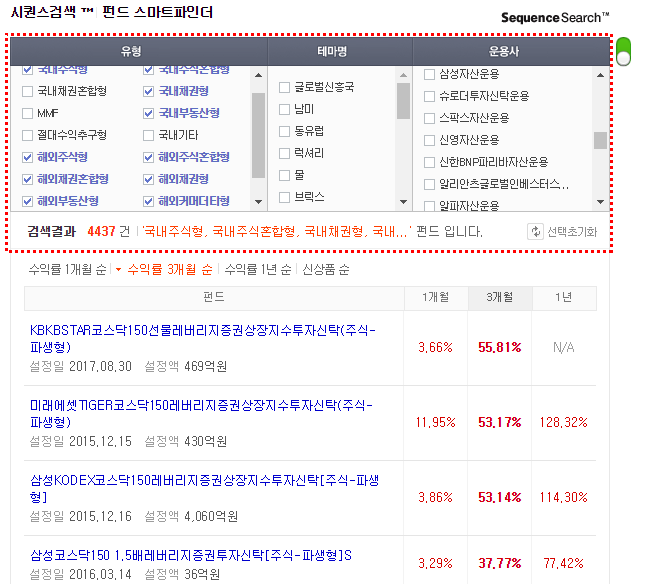The image size is (645, 584).
Task: Uncheck the 국내채권형 checkbox
Action: click(148, 91)
